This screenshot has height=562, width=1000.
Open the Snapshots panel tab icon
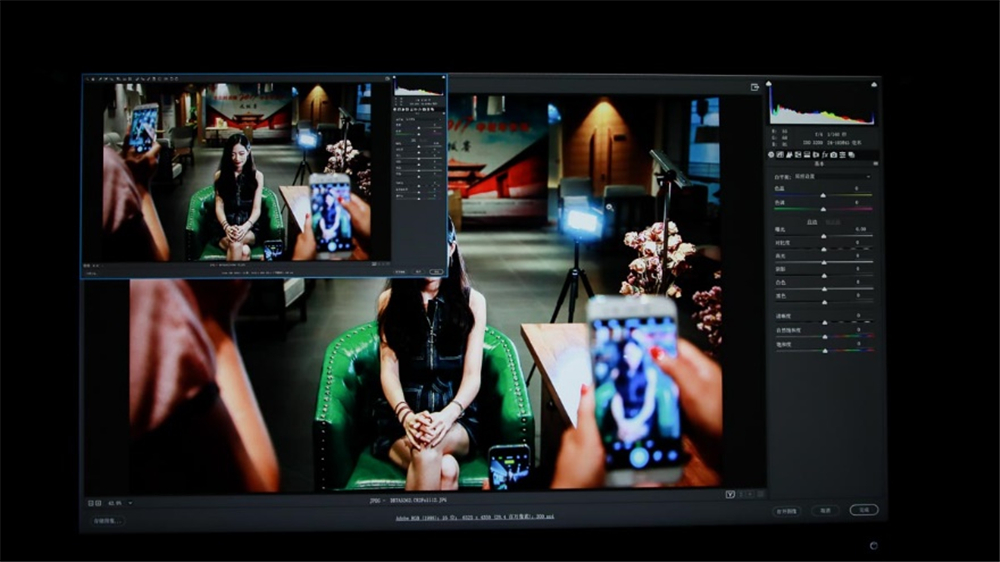point(851,155)
